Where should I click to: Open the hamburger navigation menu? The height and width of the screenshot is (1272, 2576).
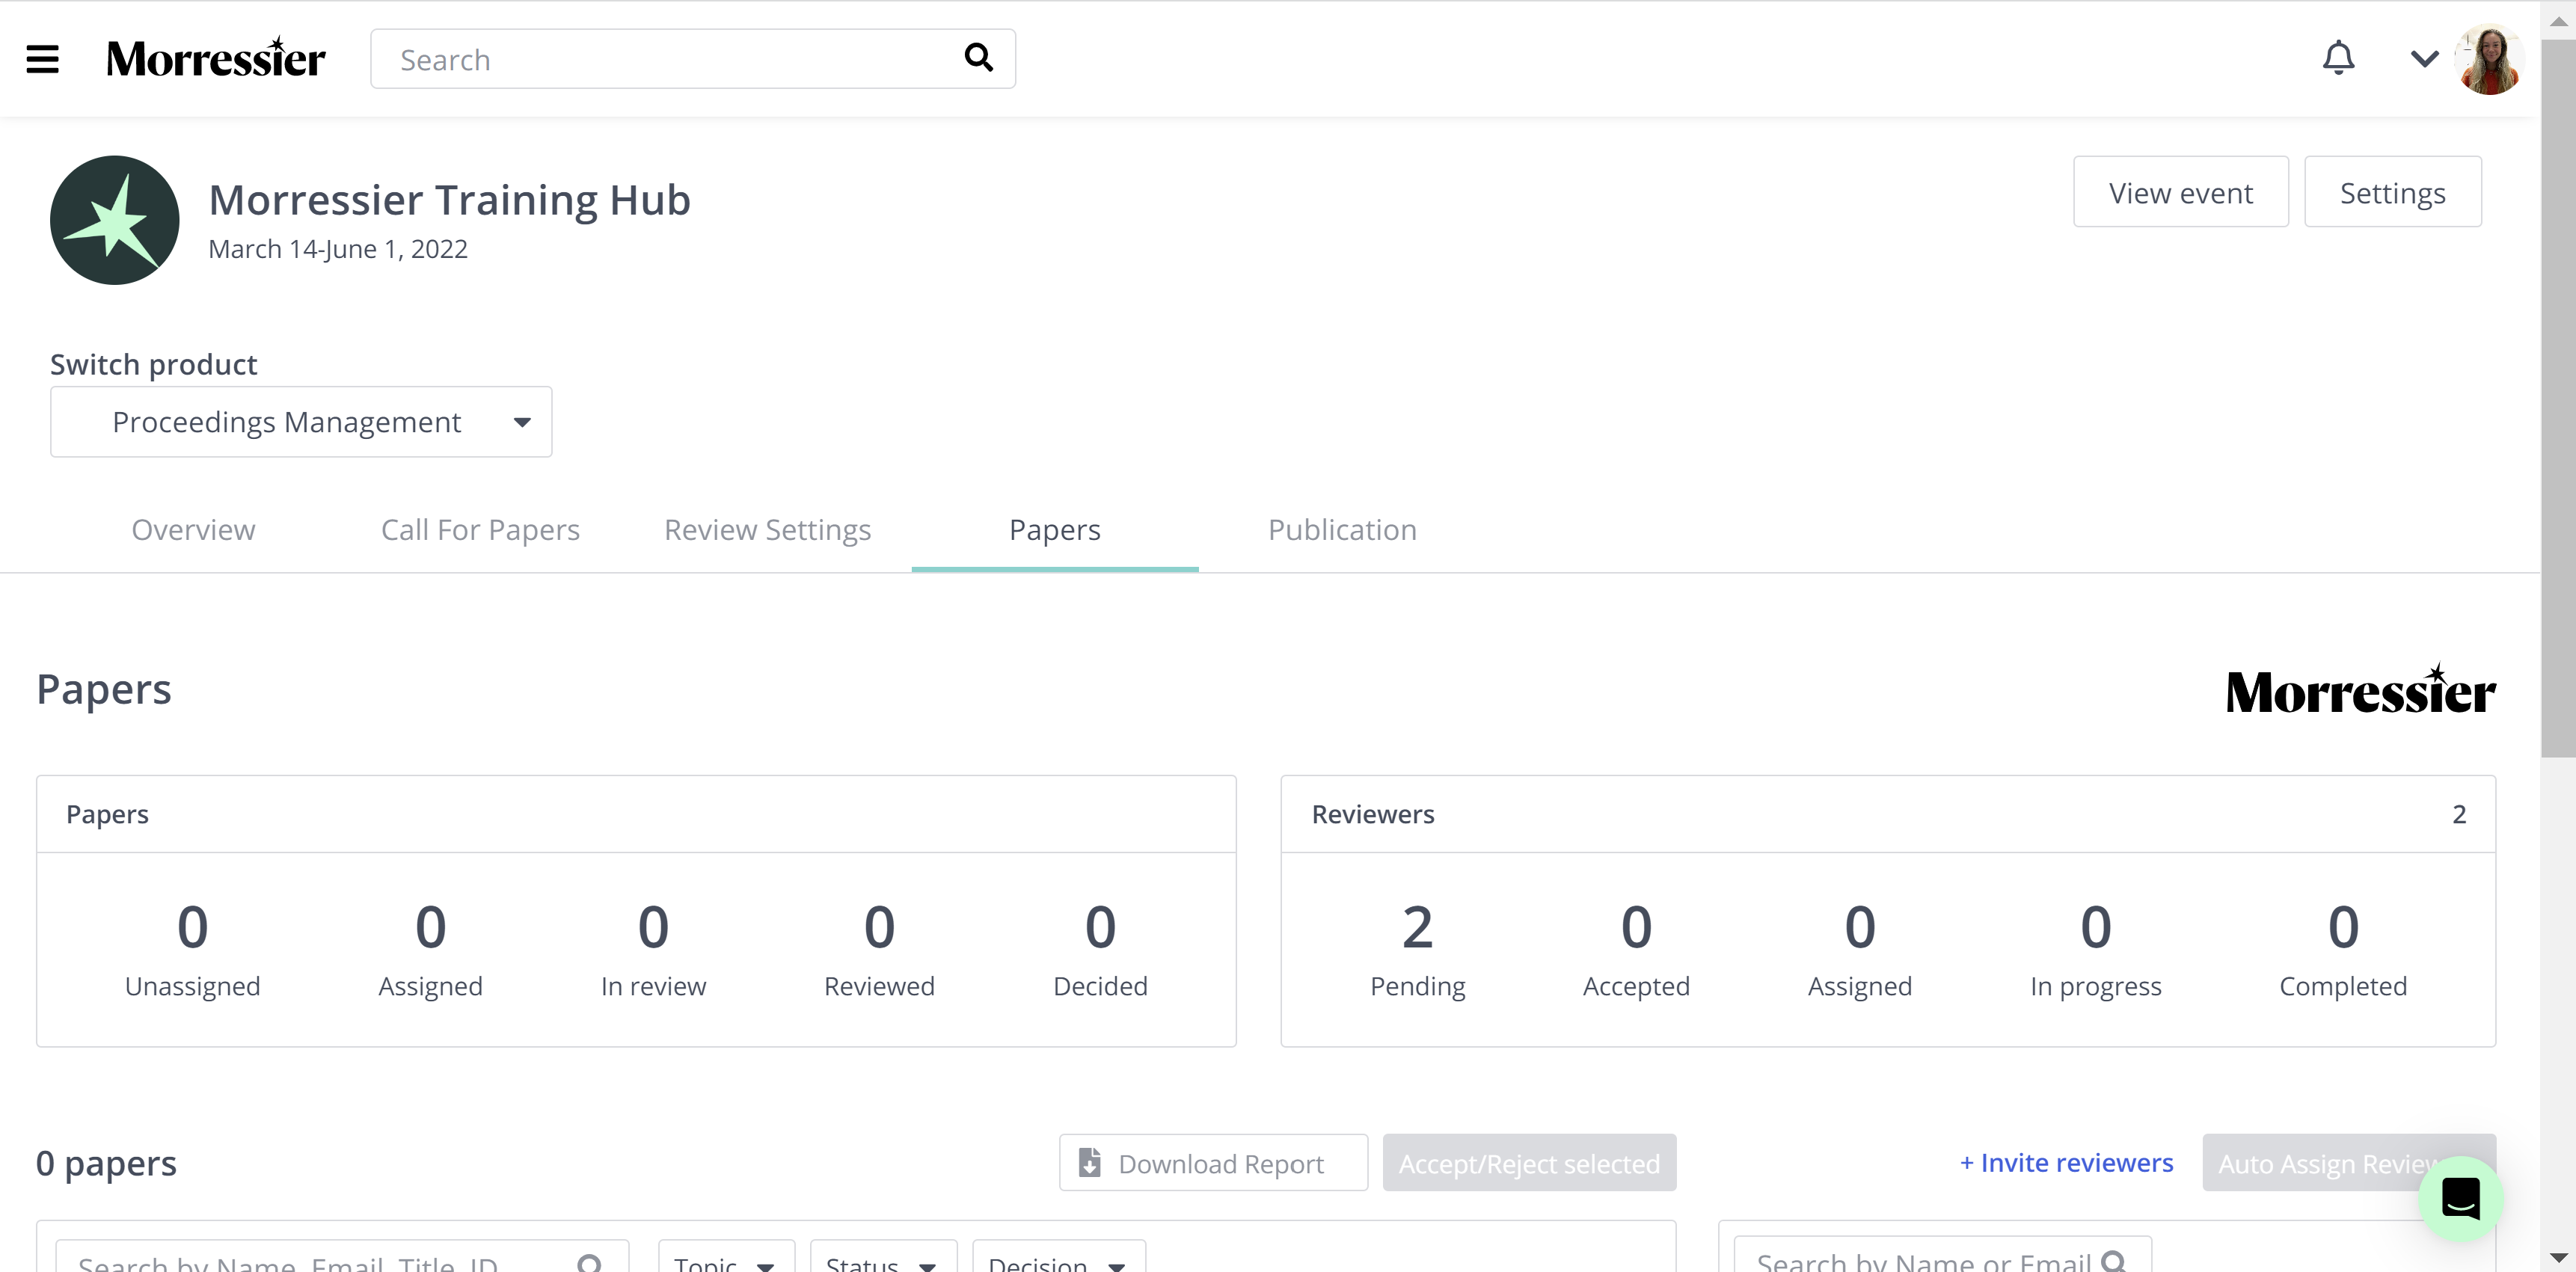(42, 59)
